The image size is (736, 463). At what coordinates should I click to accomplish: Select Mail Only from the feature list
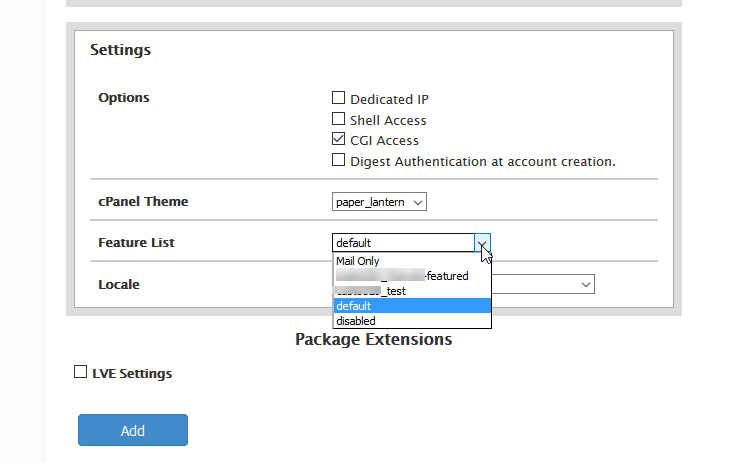point(358,261)
